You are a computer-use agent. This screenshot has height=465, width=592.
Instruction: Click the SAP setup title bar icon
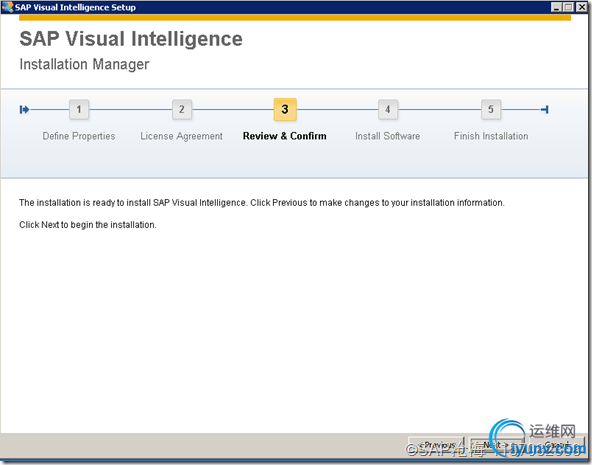click(7, 7)
